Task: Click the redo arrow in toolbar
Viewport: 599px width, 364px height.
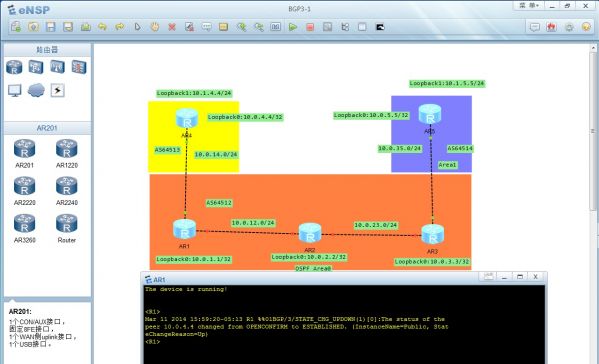Action: click(x=120, y=27)
